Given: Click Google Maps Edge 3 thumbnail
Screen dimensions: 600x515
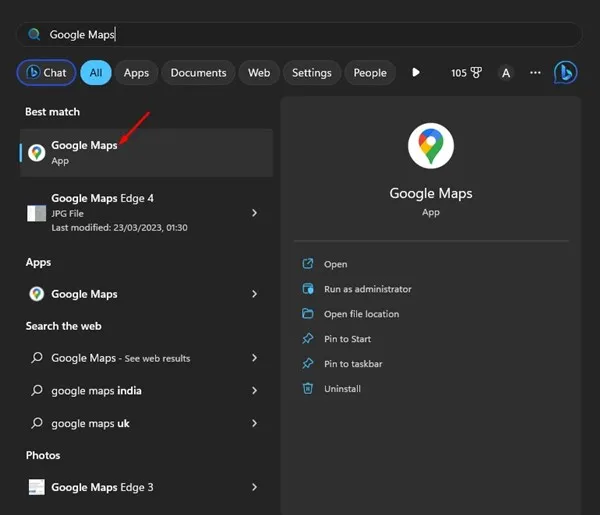Looking at the screenshot, I should 37,487.
